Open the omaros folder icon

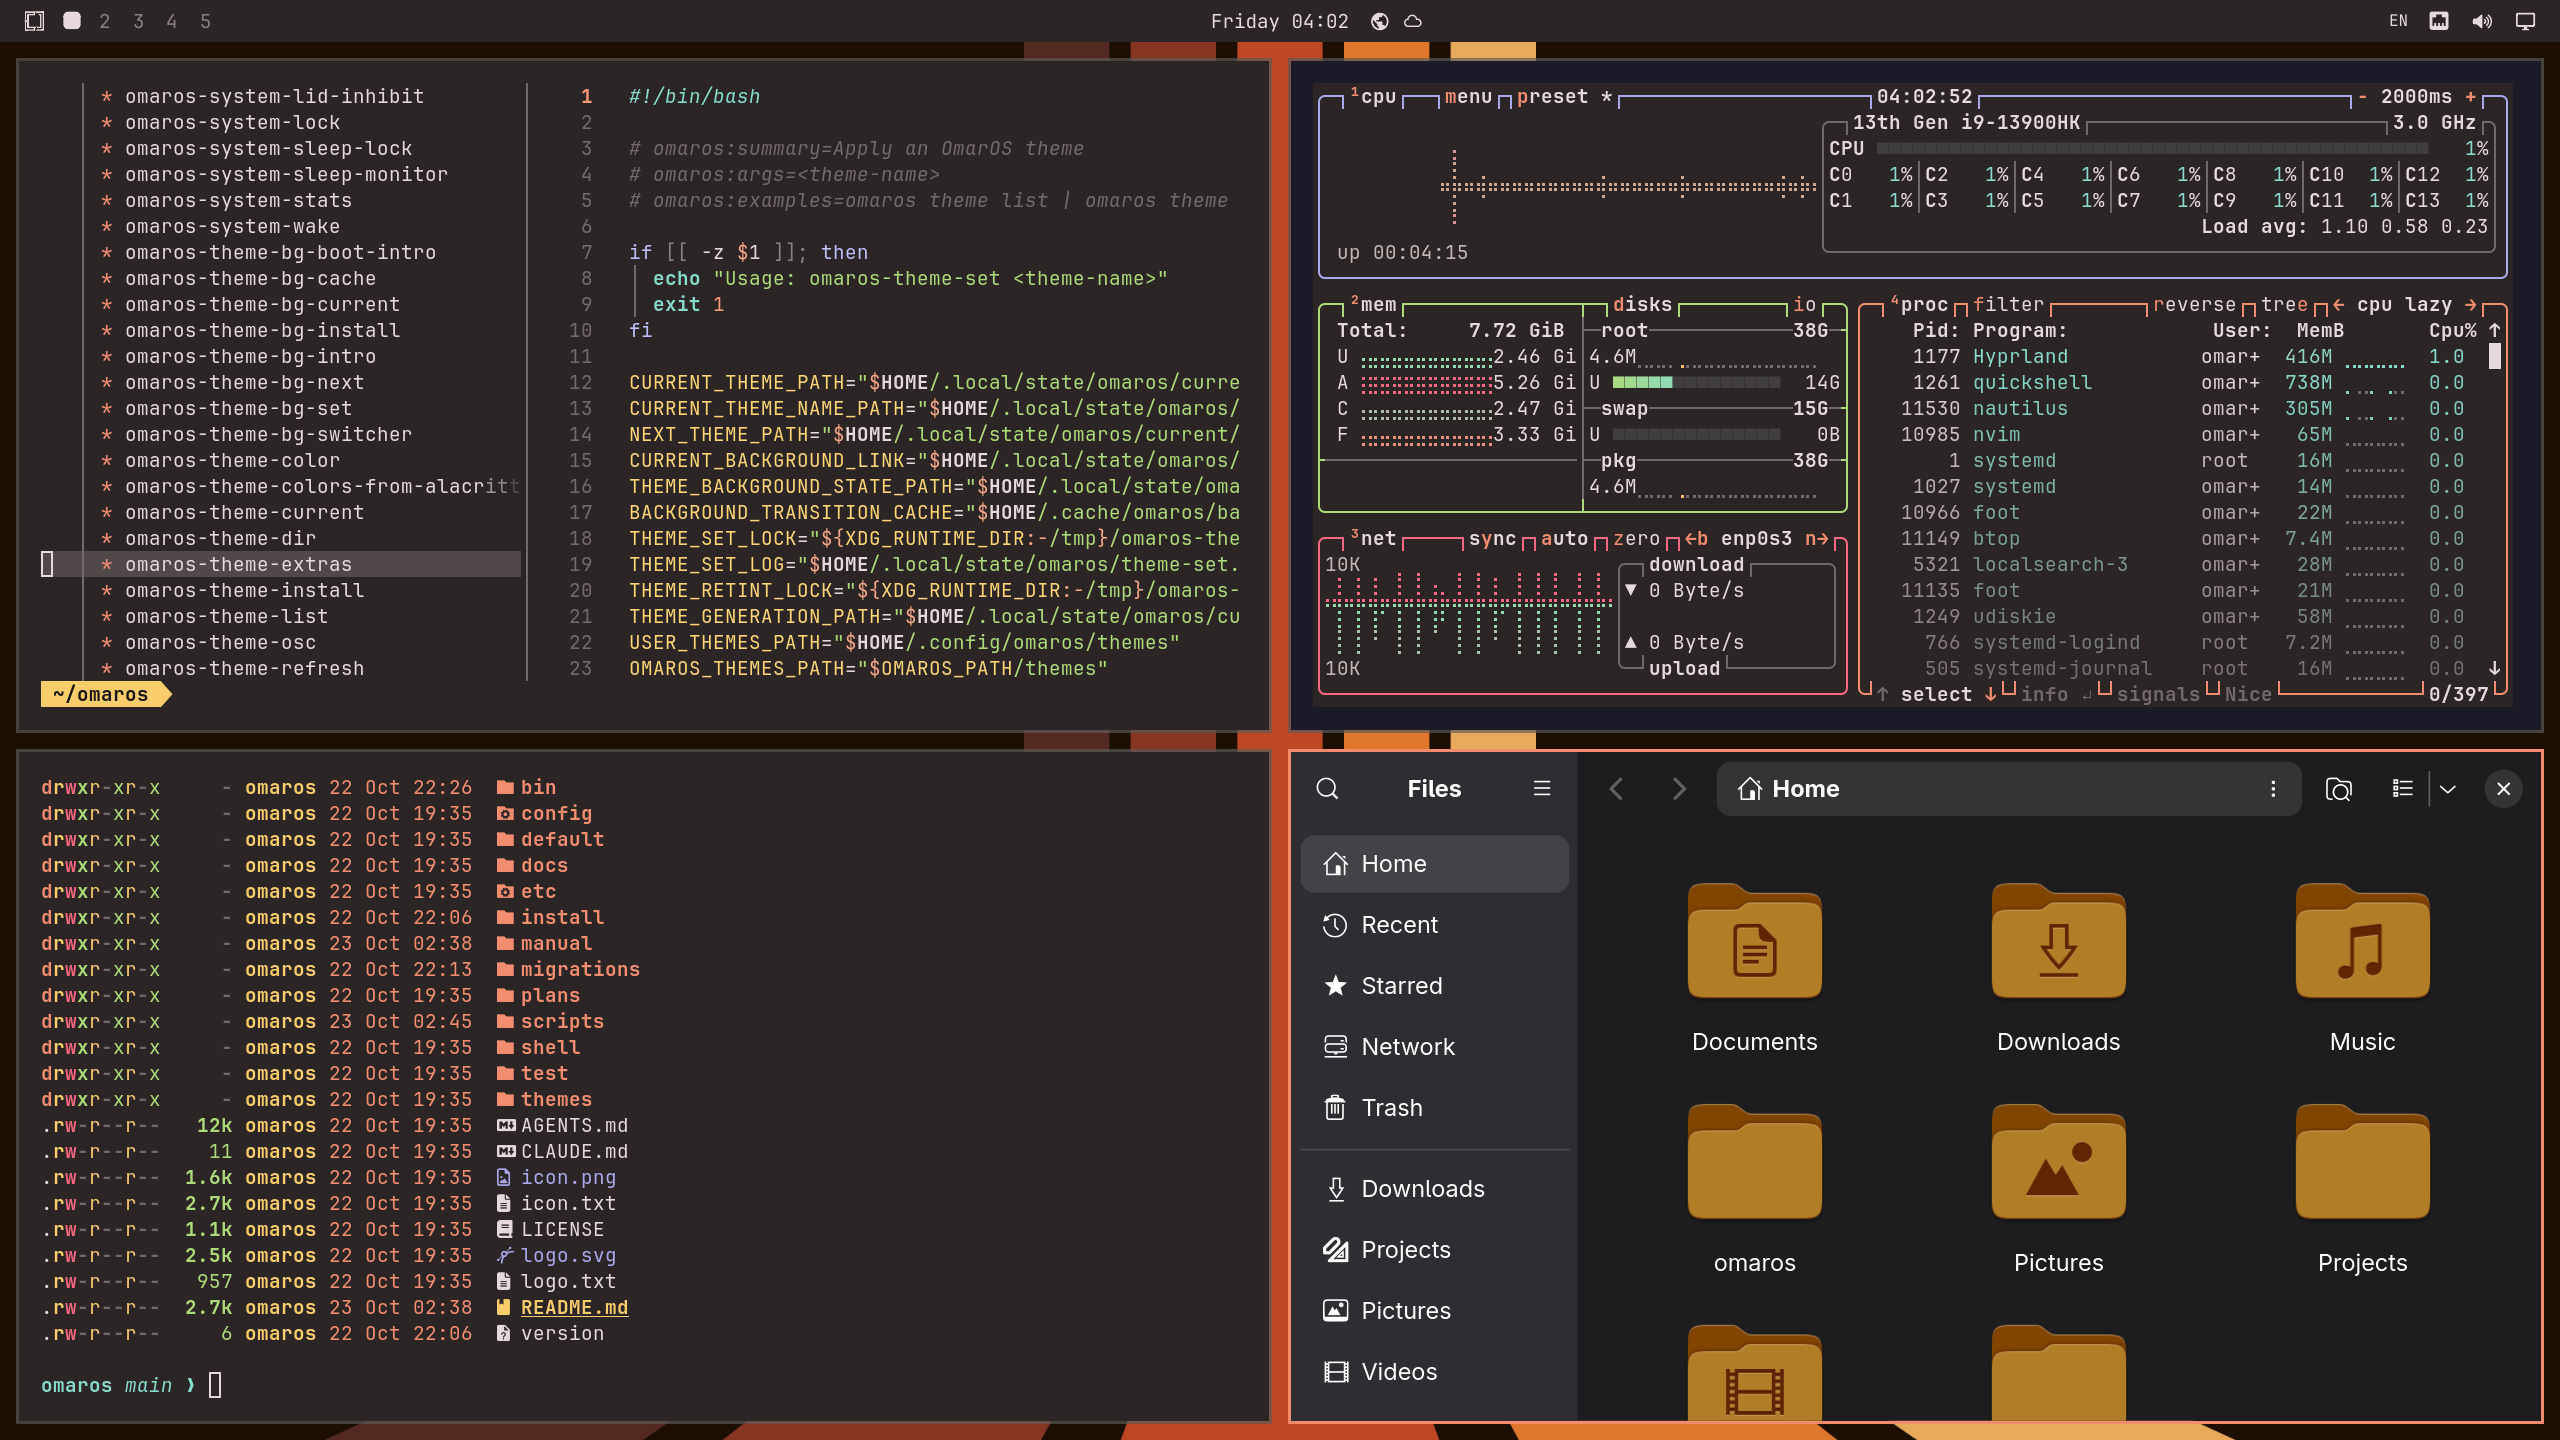(1755, 1163)
